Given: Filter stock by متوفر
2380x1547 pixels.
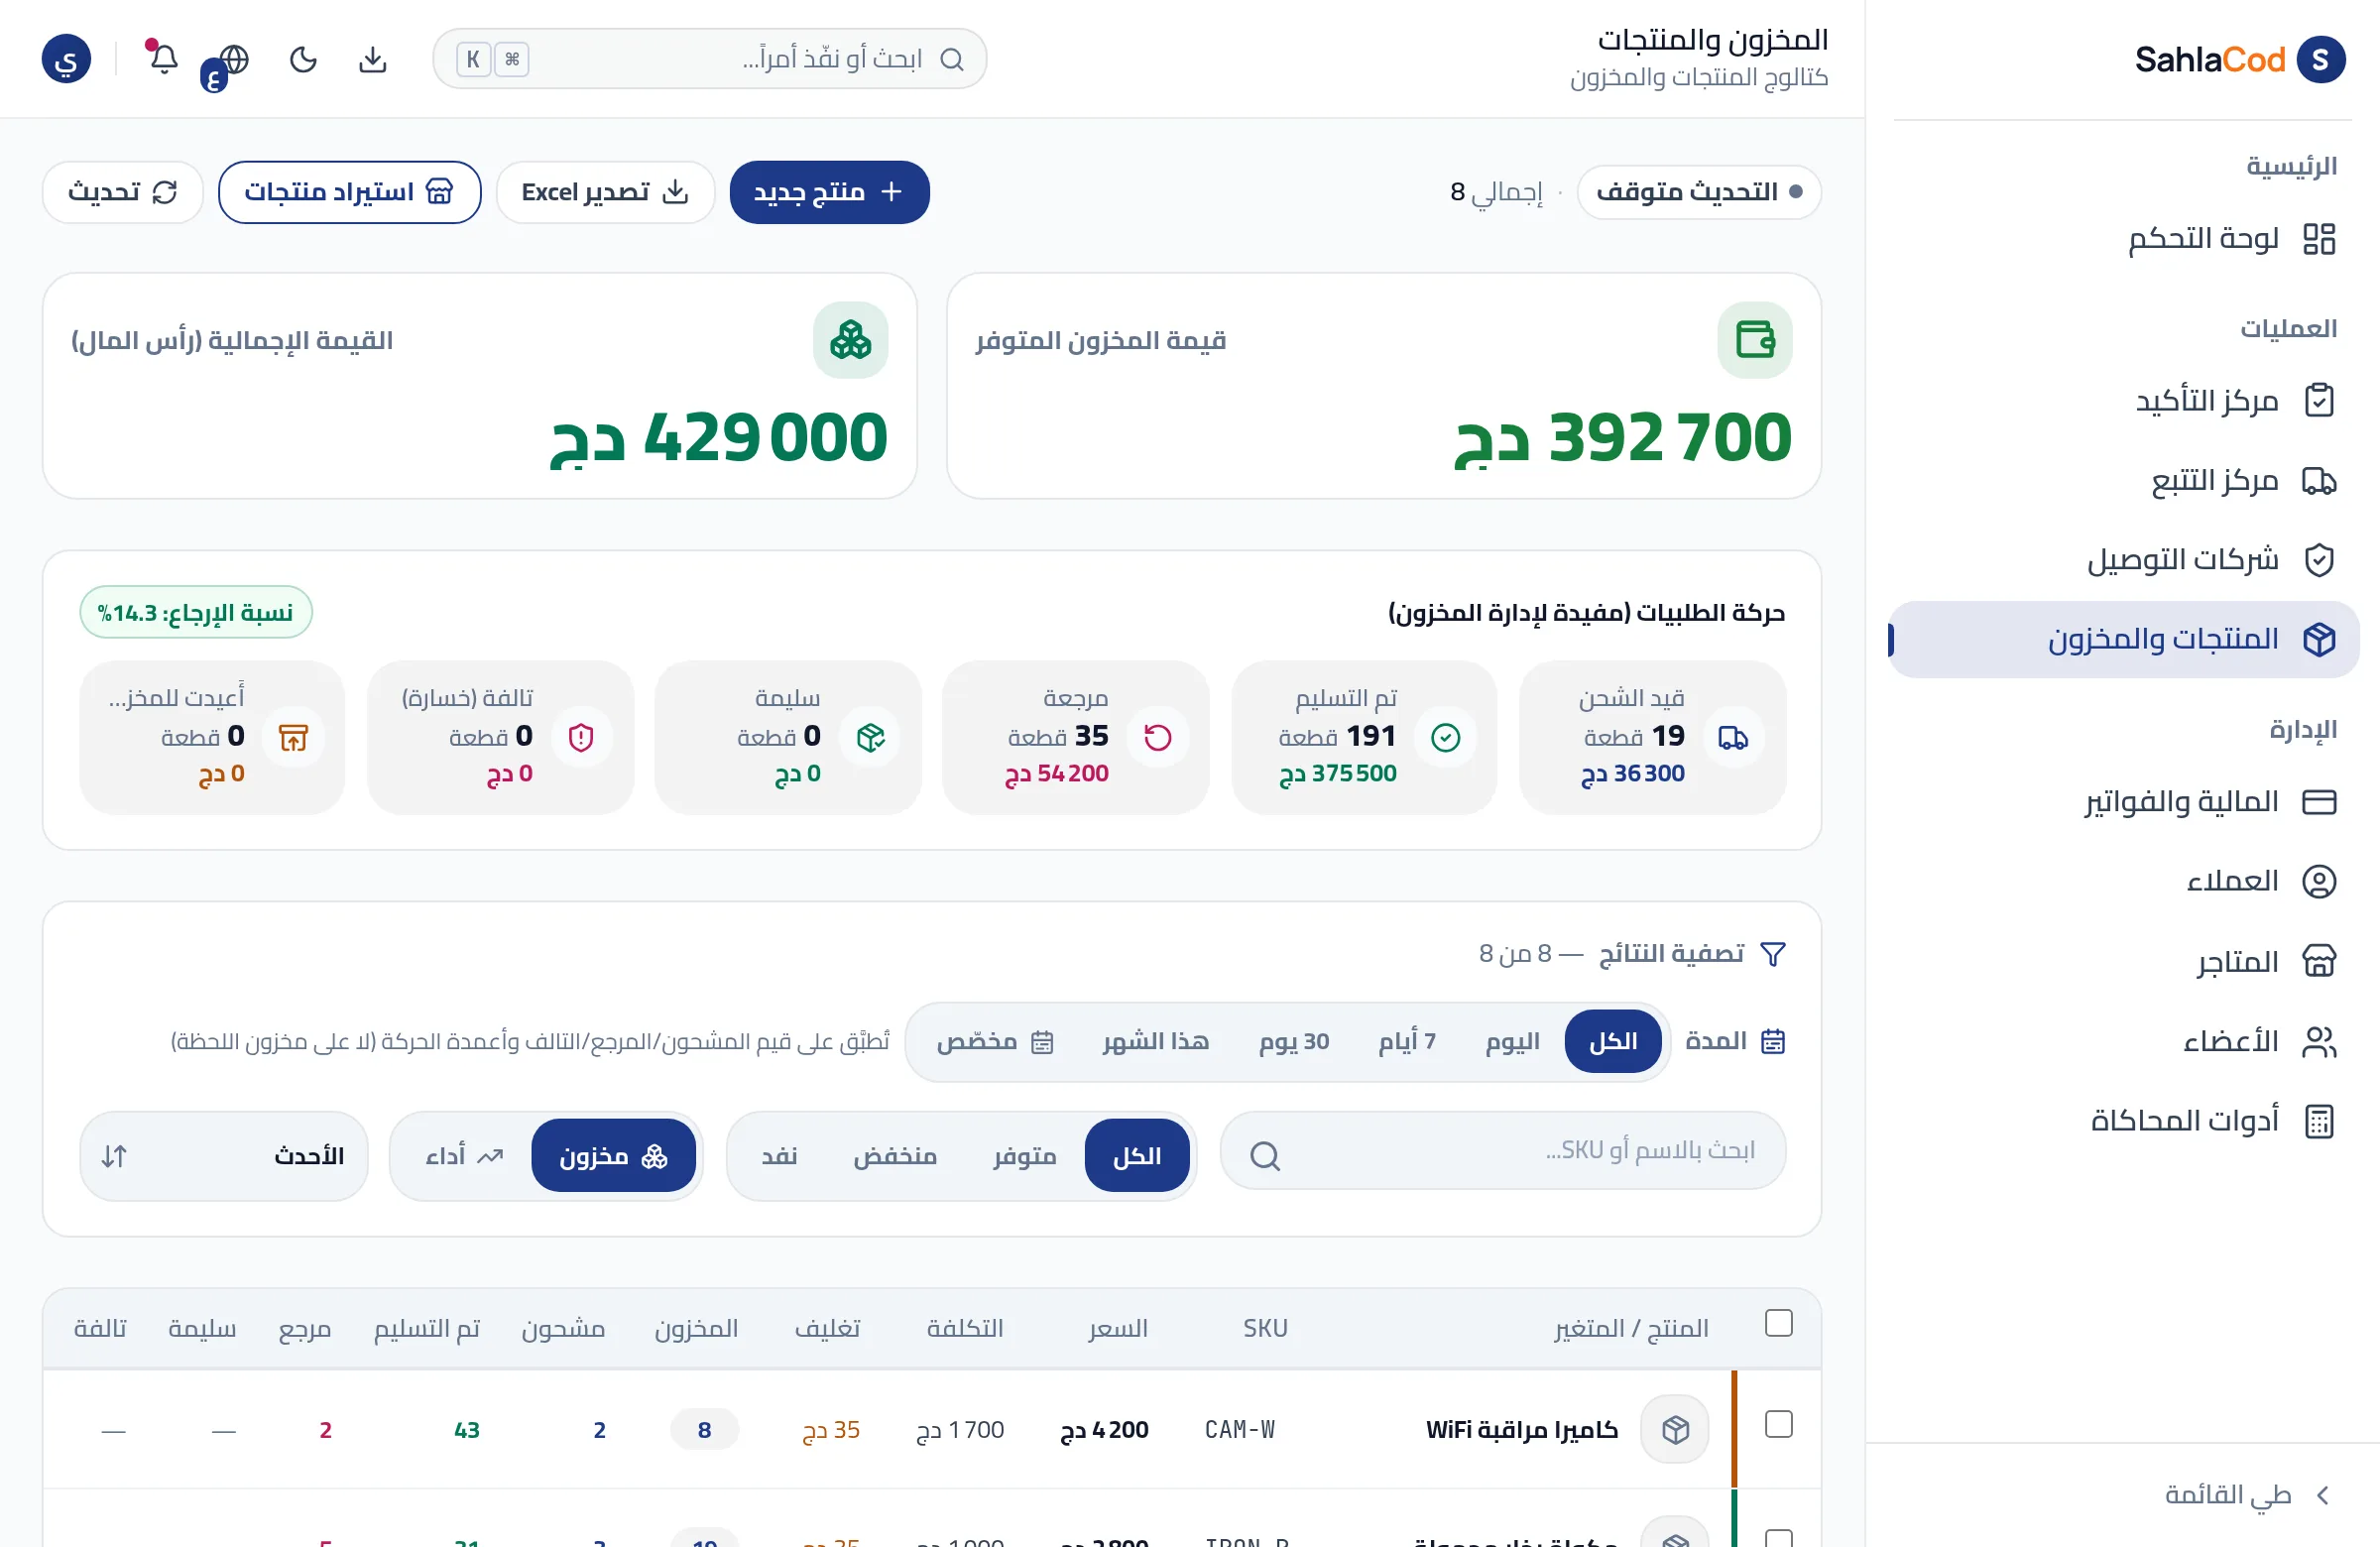Looking at the screenshot, I should (x=1025, y=1156).
